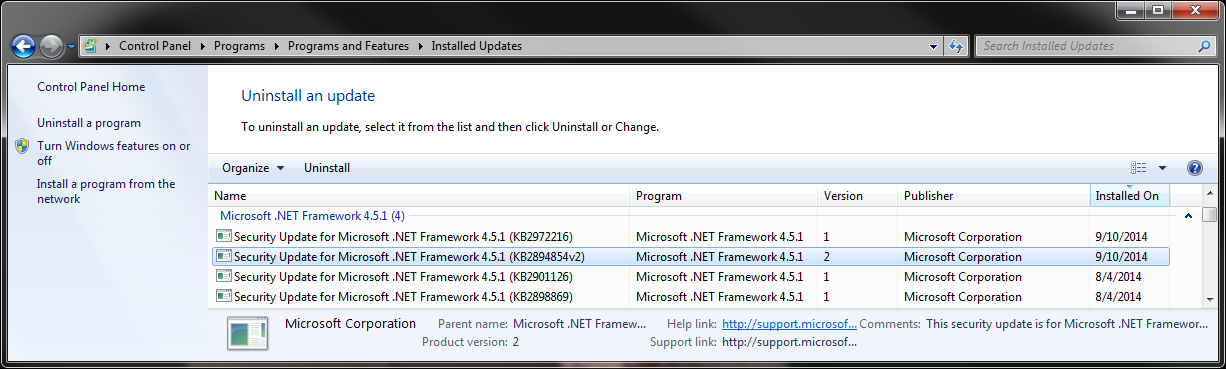Click the refresh icon beside address bar
The height and width of the screenshot is (369, 1226).
(957, 46)
